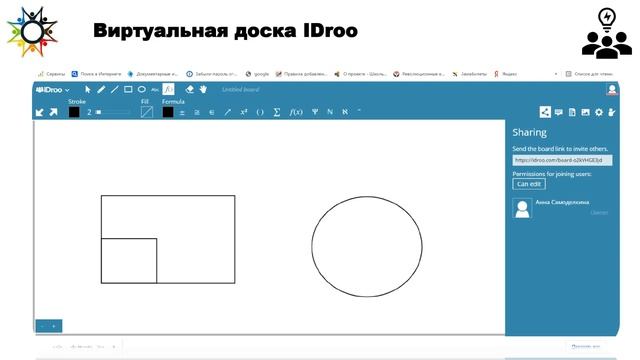Click the Fill no-color swatch
The image size is (640, 360).
tap(147, 112)
